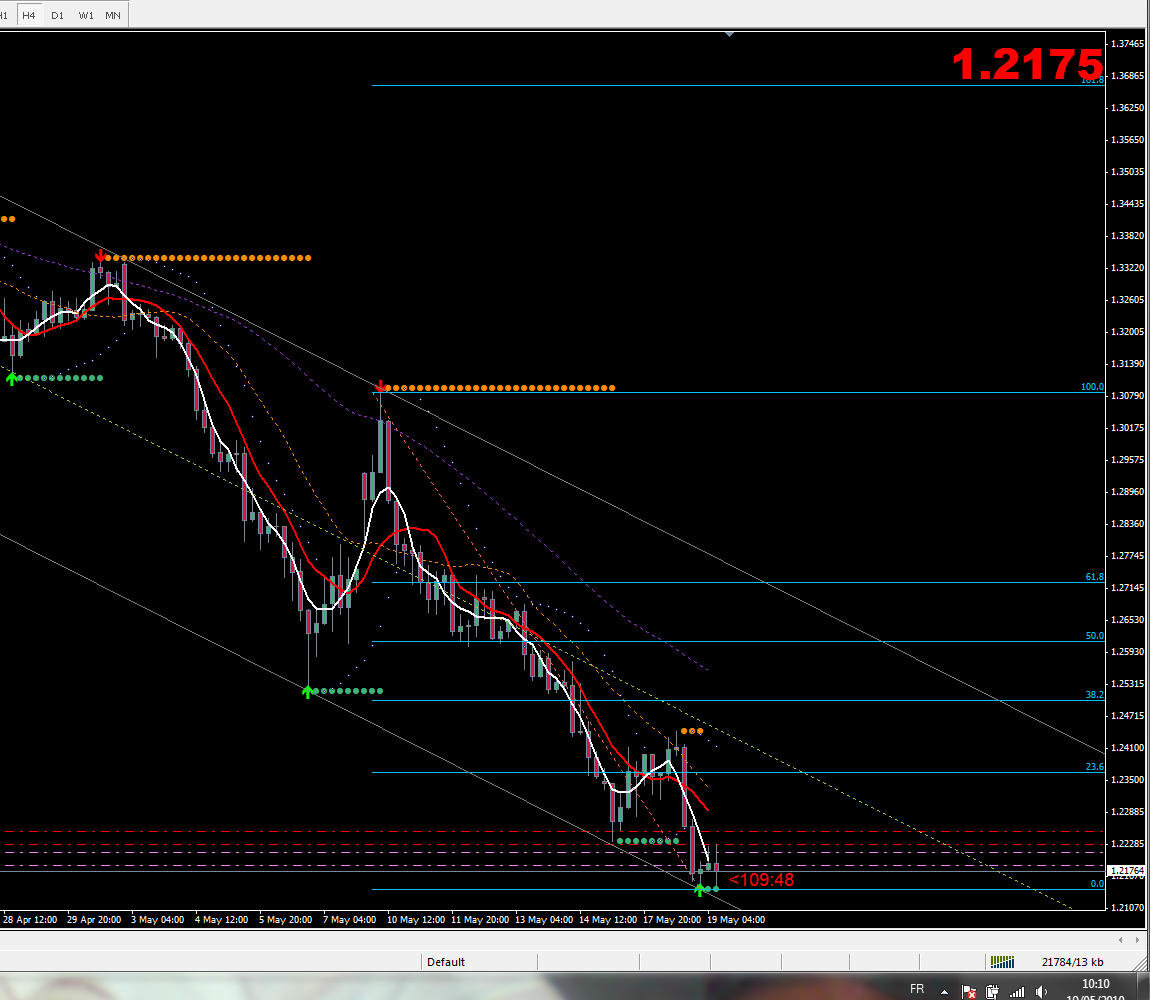Click 1.24100 on the price scale
Image resolution: width=1150 pixels, height=1000 pixels.
pos(1127,748)
